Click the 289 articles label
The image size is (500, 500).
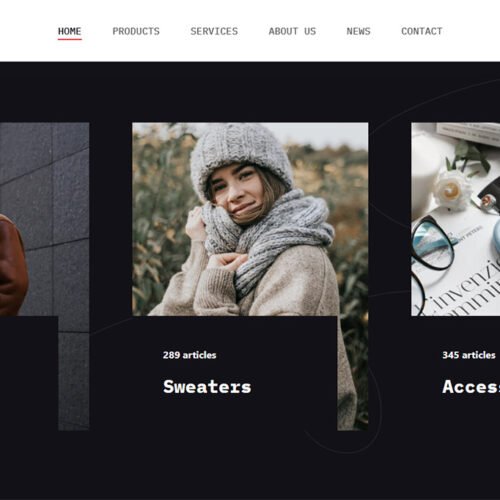click(x=190, y=355)
